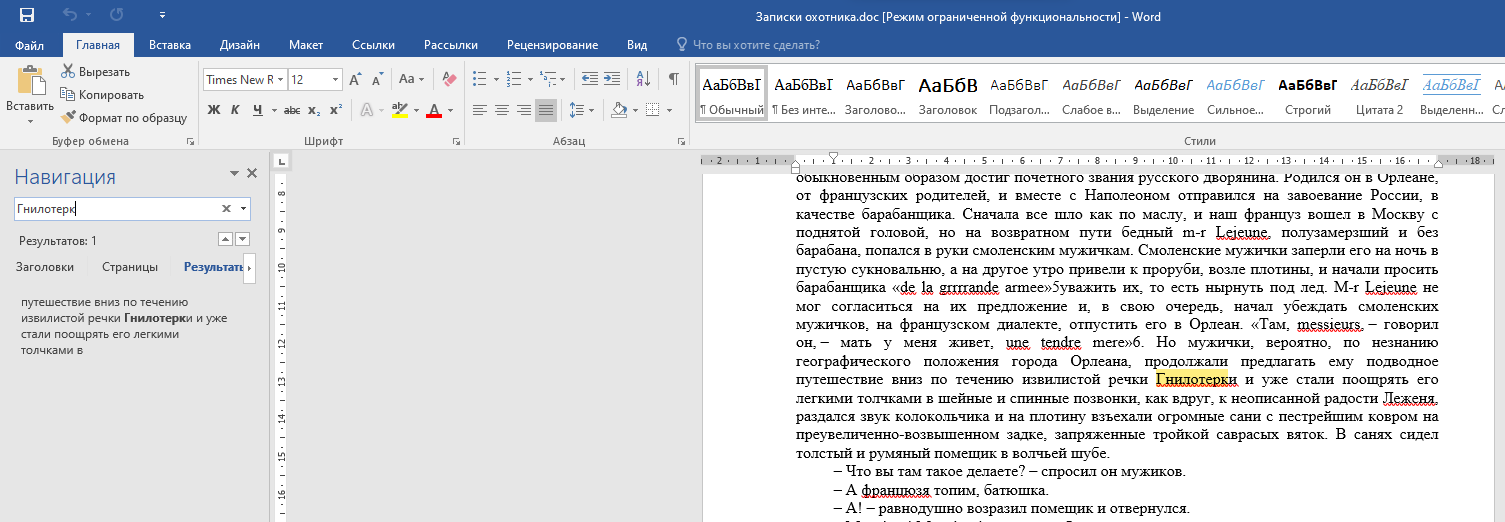Screen dimensions: 1505x522
Task: Switch to the Ссылки ribbon tab
Action: (x=373, y=45)
